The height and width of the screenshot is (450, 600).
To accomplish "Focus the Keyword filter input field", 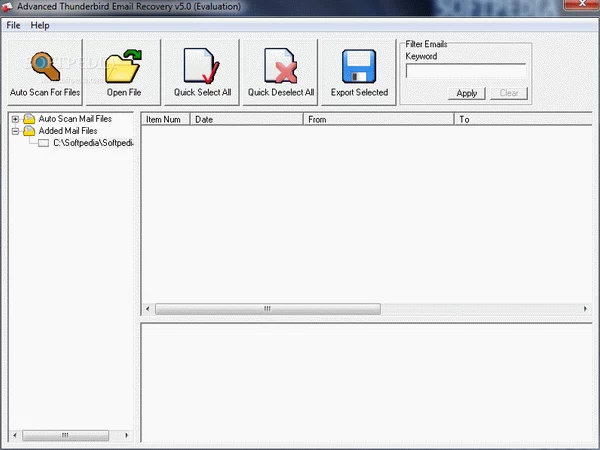I will 466,71.
